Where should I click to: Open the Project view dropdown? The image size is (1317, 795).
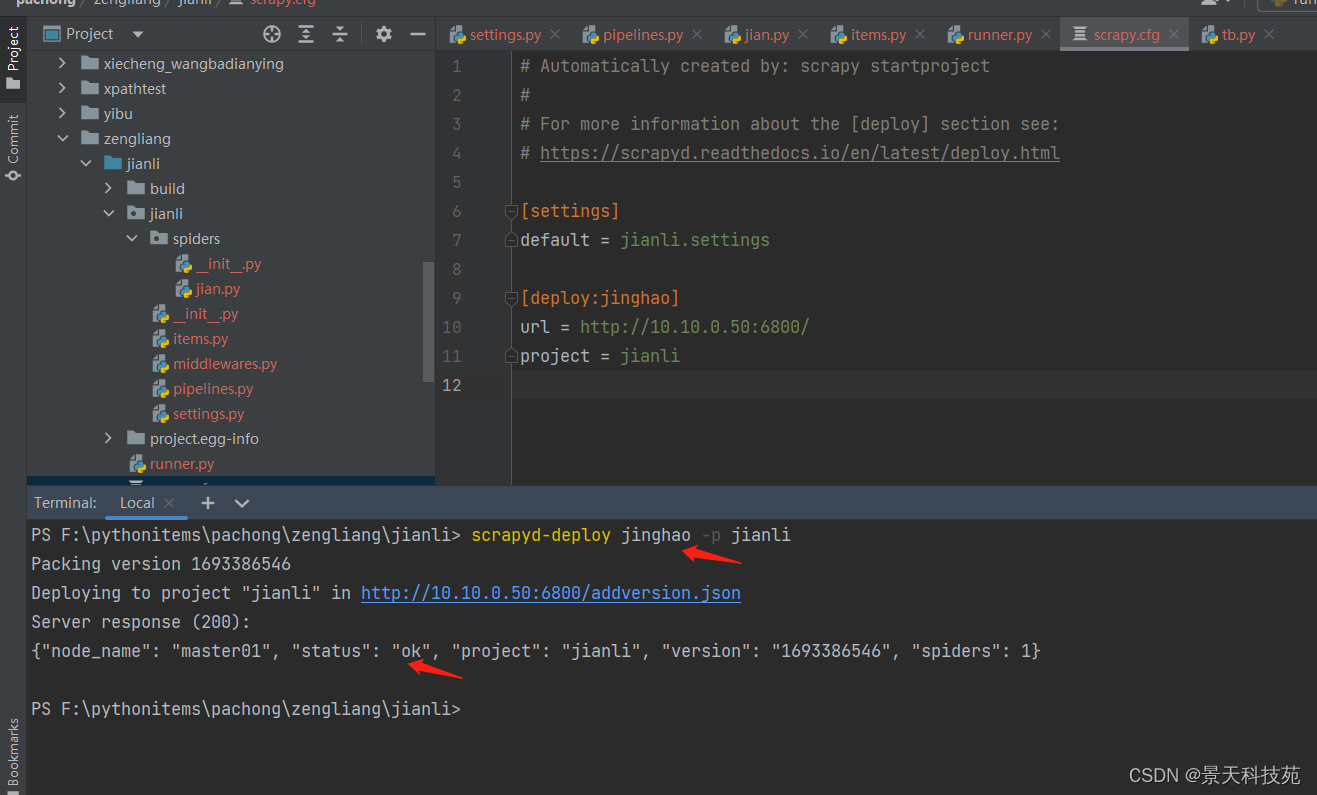click(138, 34)
